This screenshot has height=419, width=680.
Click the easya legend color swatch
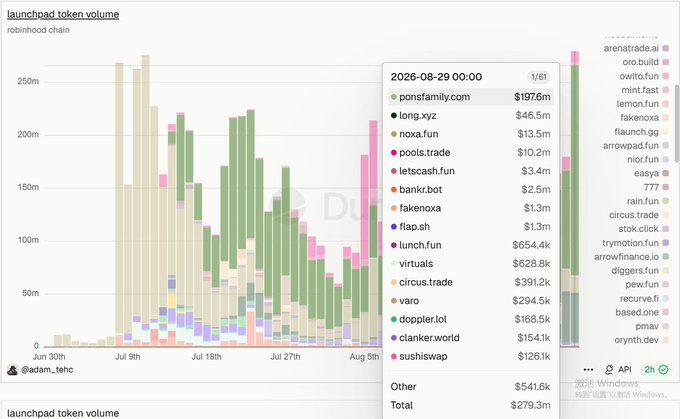665,173
